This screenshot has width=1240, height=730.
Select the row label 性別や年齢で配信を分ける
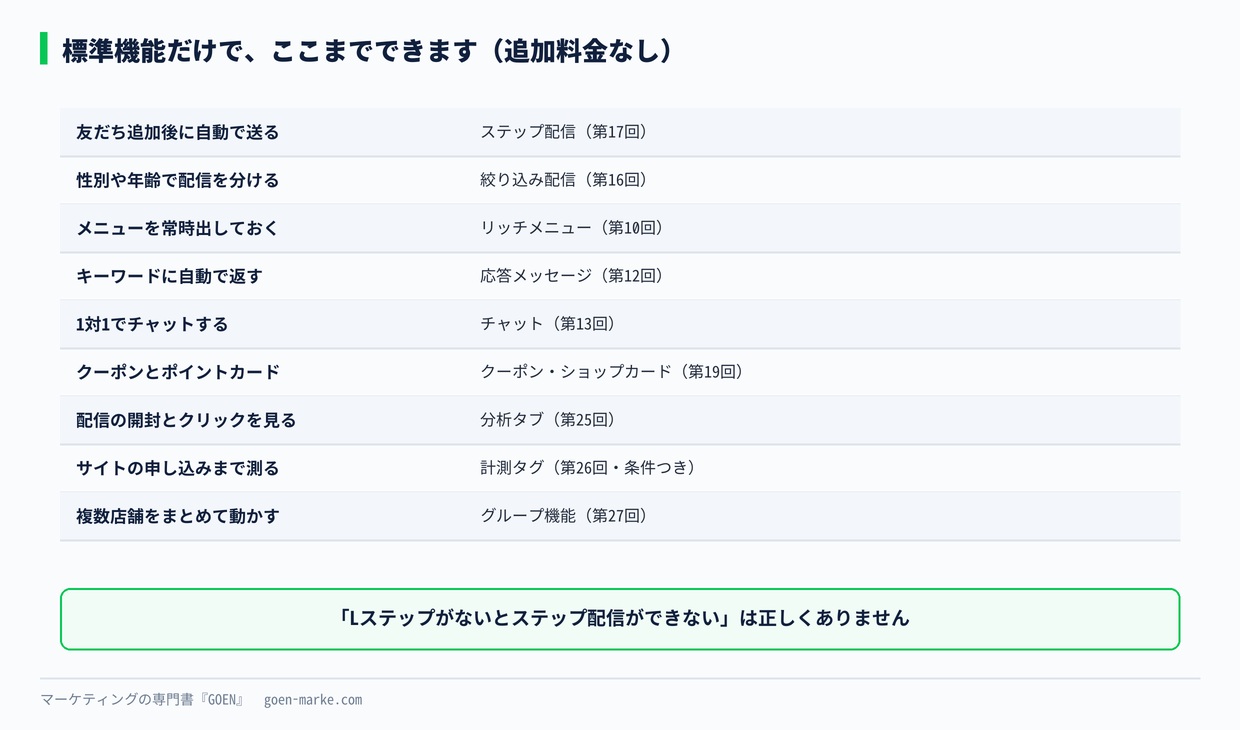[178, 180]
